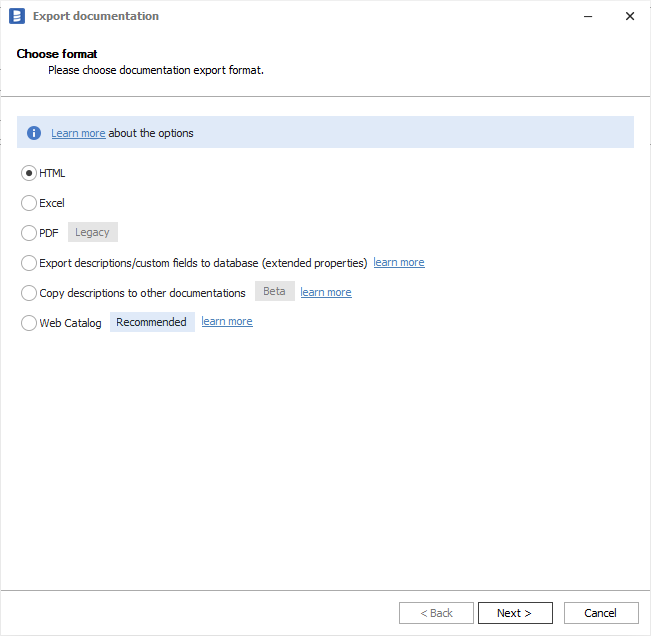Open learn more link next to Beta
This screenshot has width=651, height=636.
tap(325, 292)
